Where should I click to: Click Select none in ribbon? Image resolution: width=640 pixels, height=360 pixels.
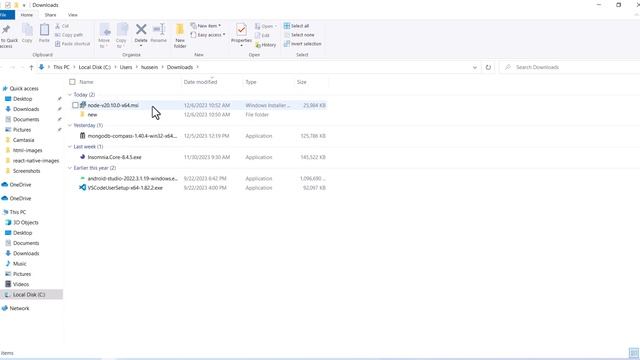pos(299,35)
